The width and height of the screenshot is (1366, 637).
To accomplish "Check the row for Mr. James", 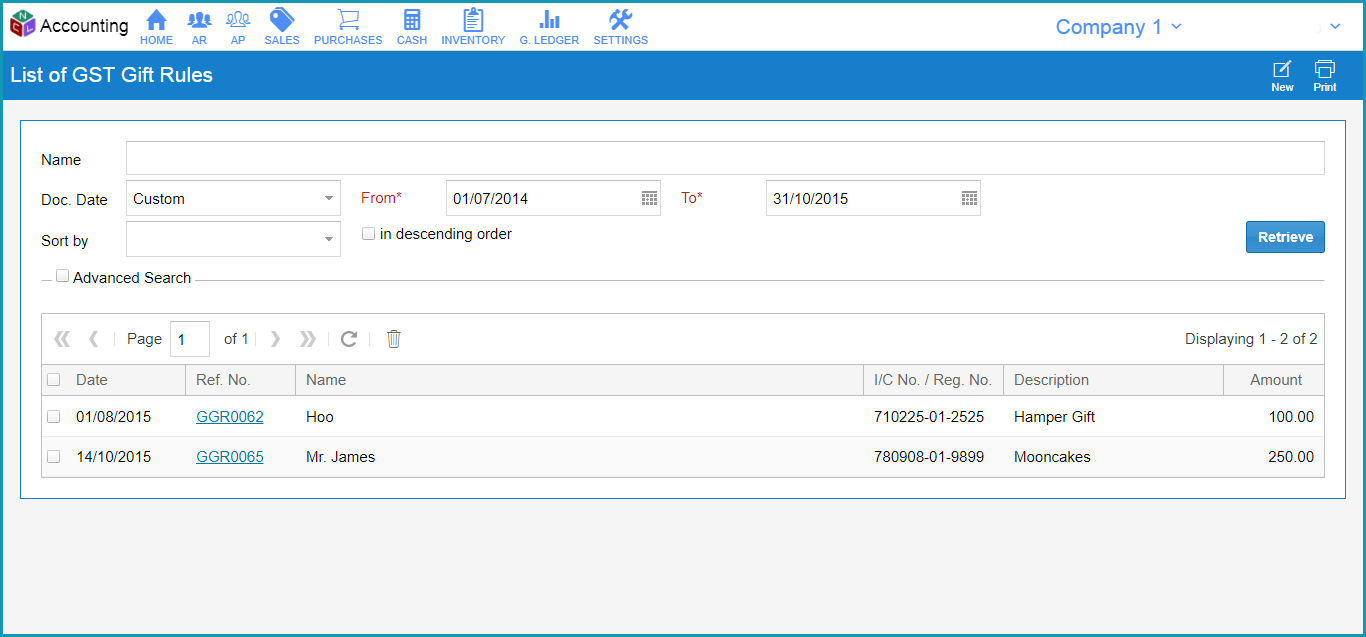I will coord(53,456).
